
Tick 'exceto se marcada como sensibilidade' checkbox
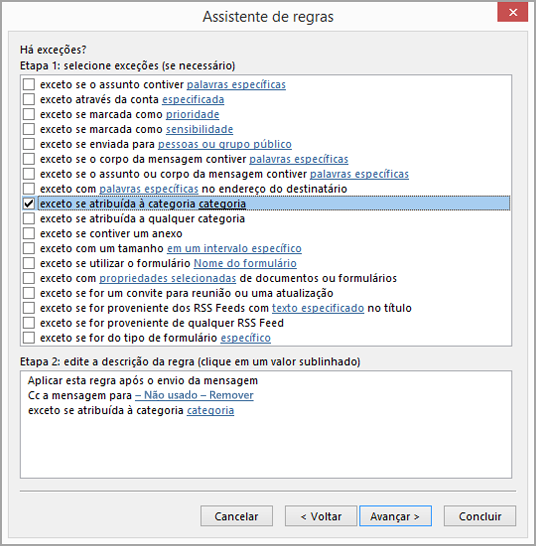[x=29, y=129]
